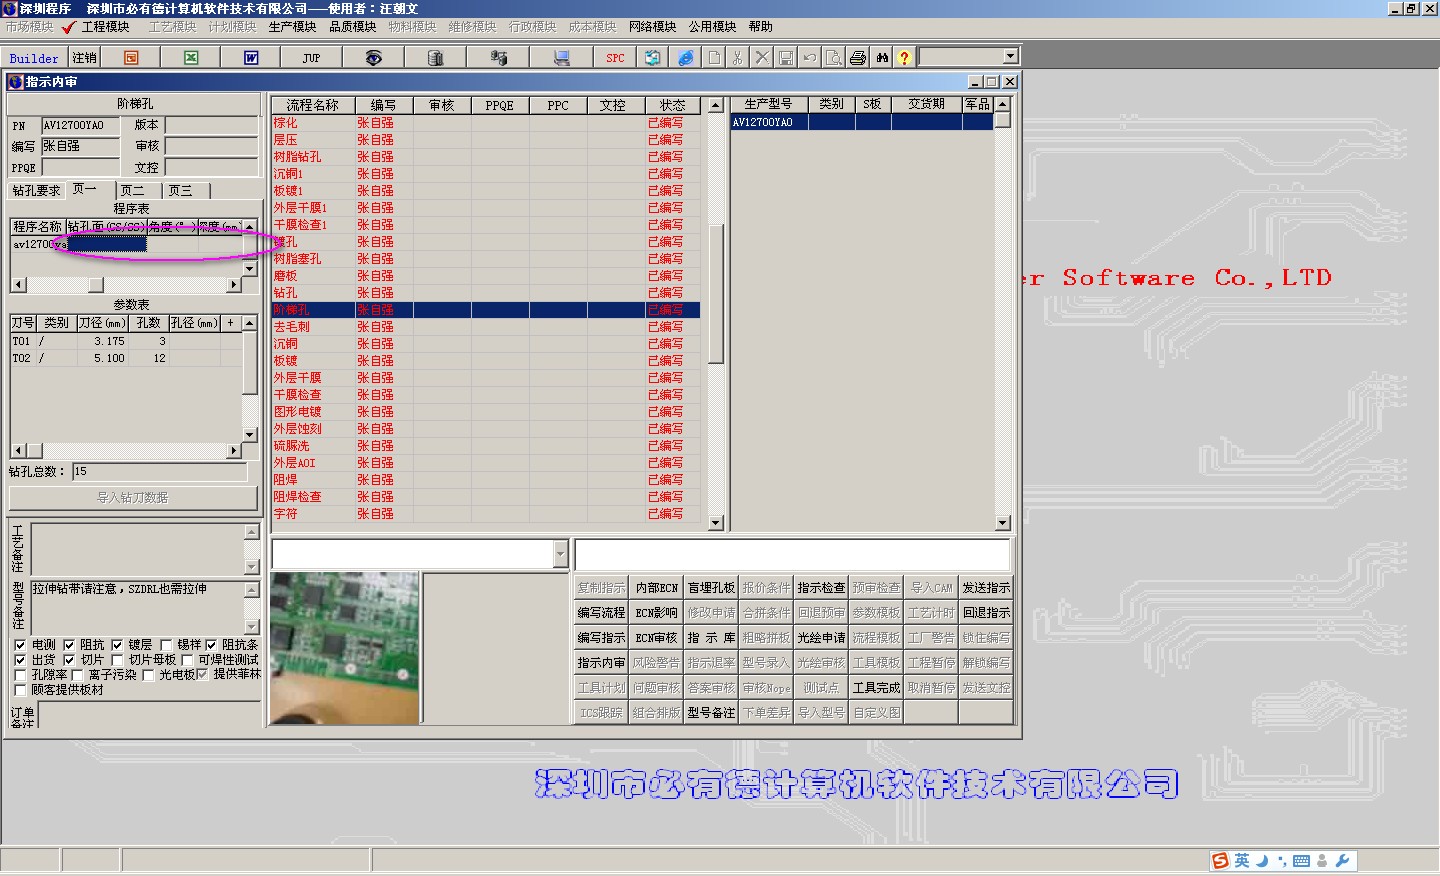Click scroll-up arrow of process list
Image resolution: width=1440 pixels, height=876 pixels.
[x=715, y=105]
